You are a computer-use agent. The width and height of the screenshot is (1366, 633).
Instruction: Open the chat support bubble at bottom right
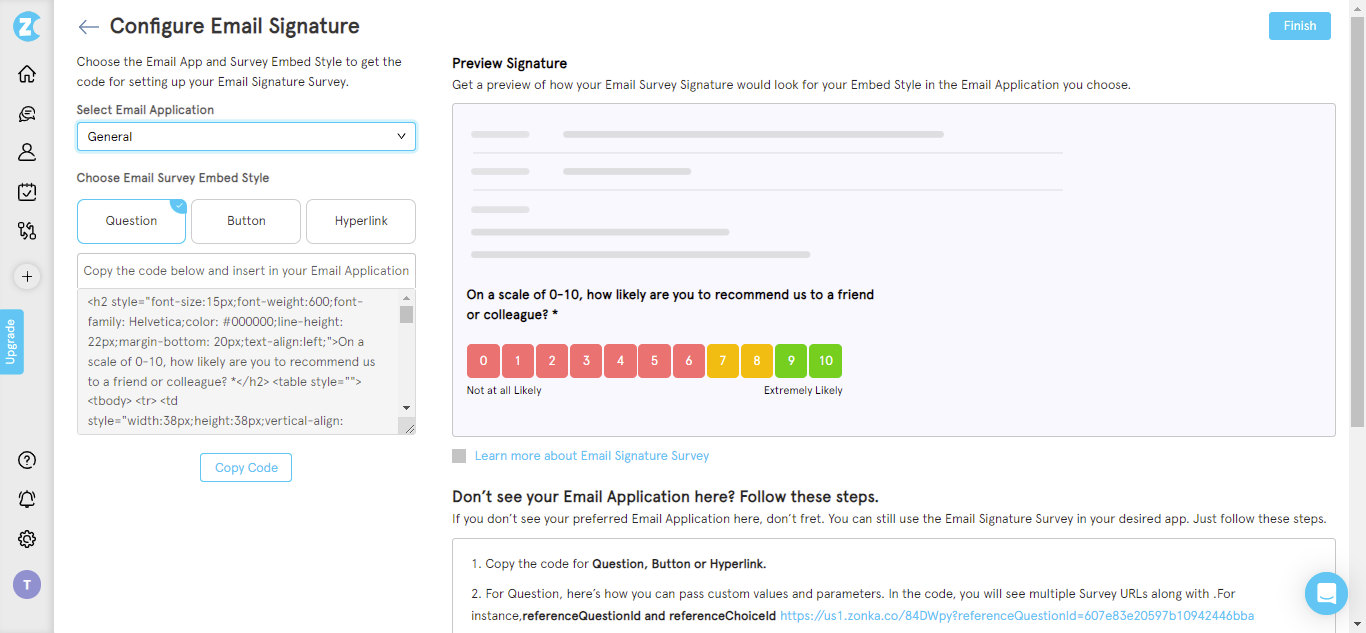point(1326,593)
